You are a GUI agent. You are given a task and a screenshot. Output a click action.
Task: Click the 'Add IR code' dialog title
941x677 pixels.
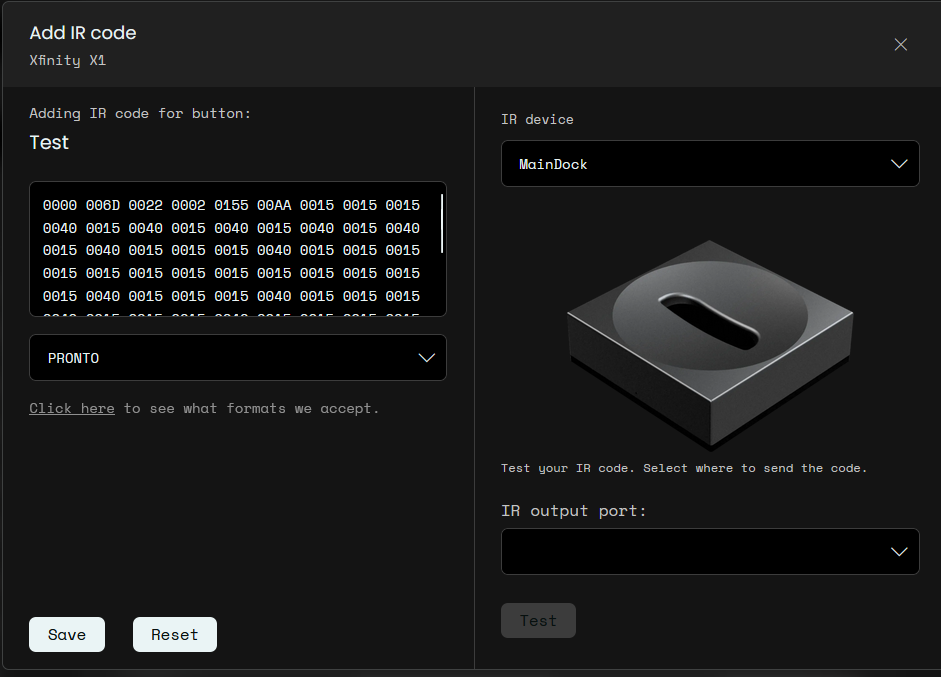(83, 33)
